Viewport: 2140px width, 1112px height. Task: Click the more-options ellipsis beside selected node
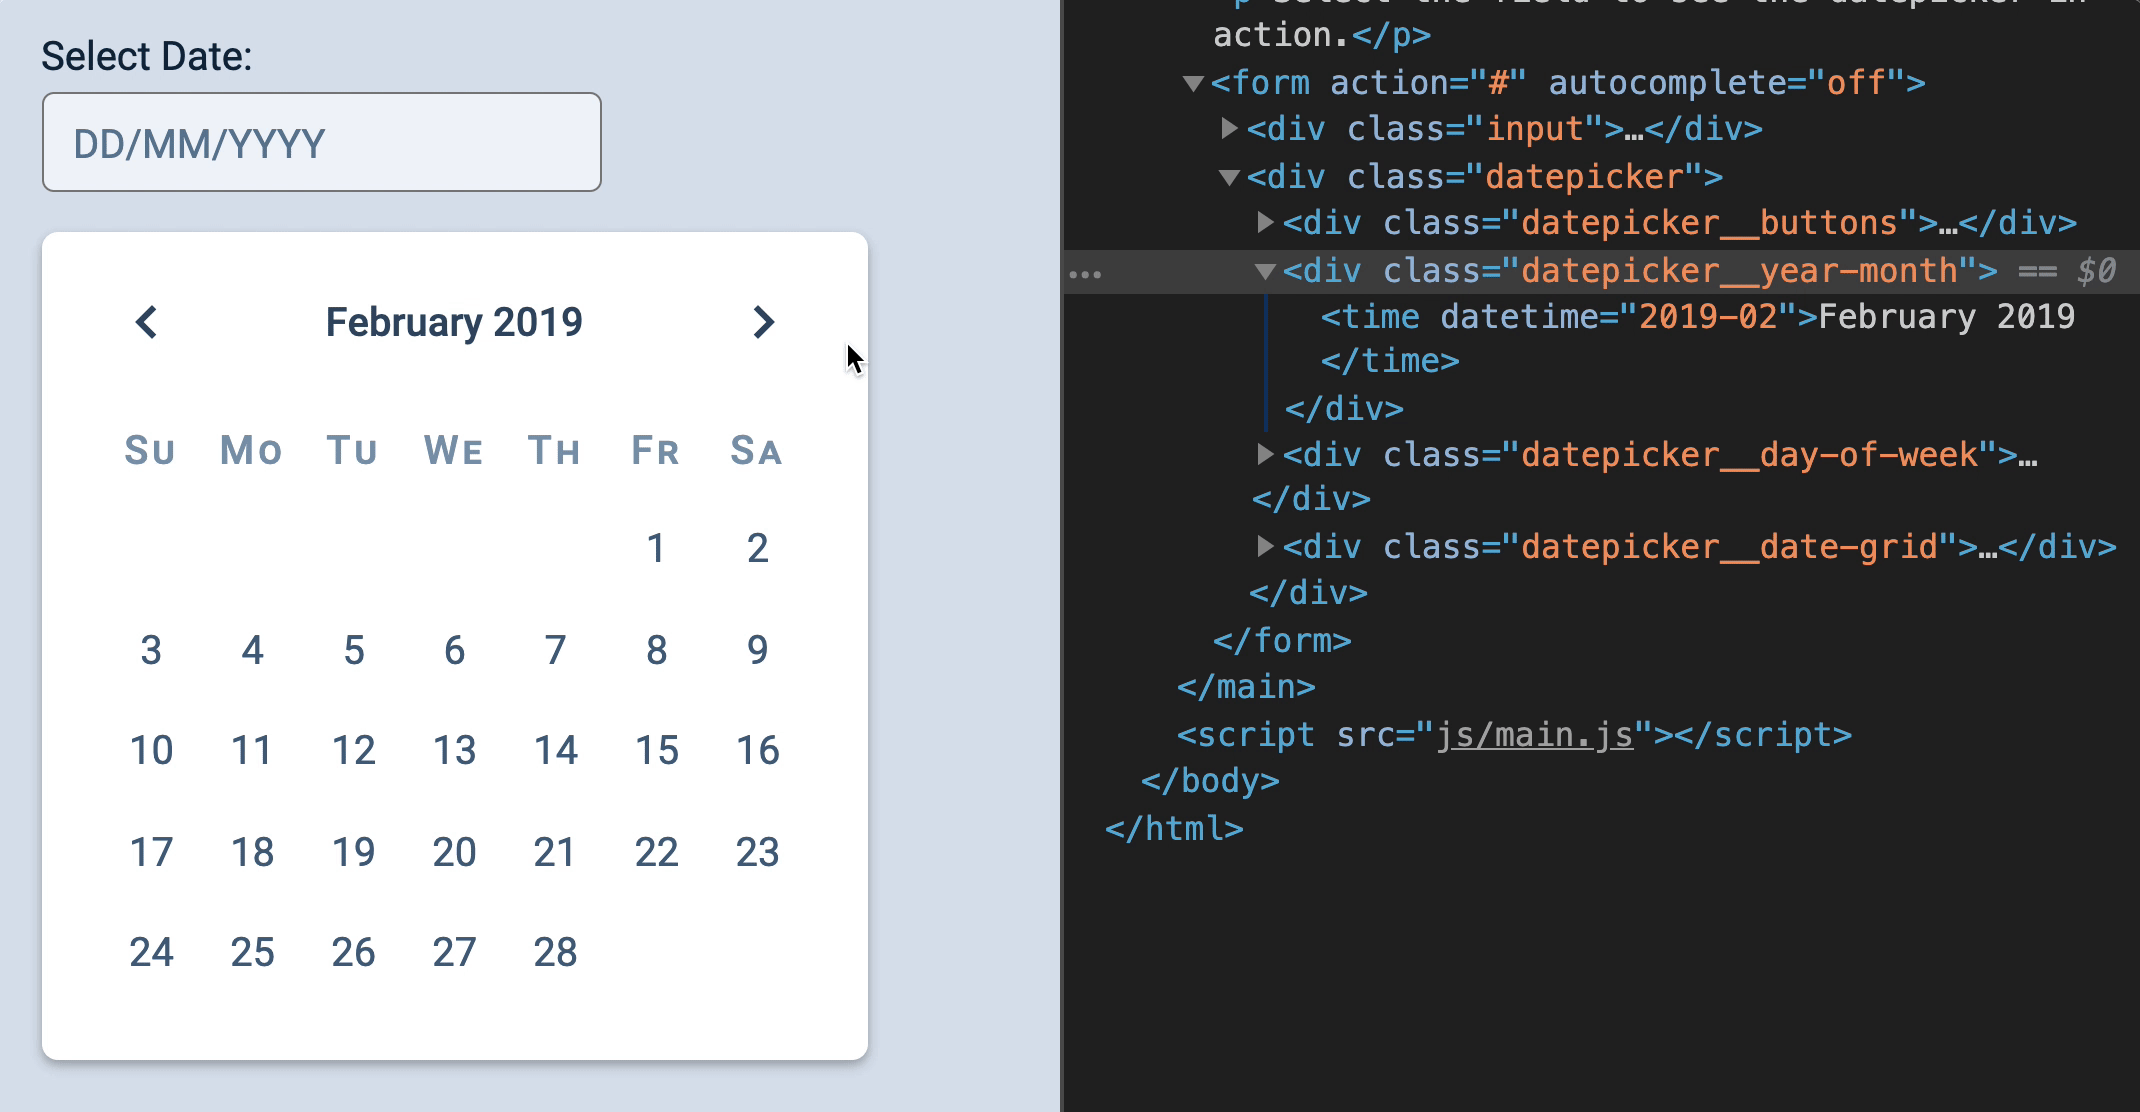[1087, 271]
